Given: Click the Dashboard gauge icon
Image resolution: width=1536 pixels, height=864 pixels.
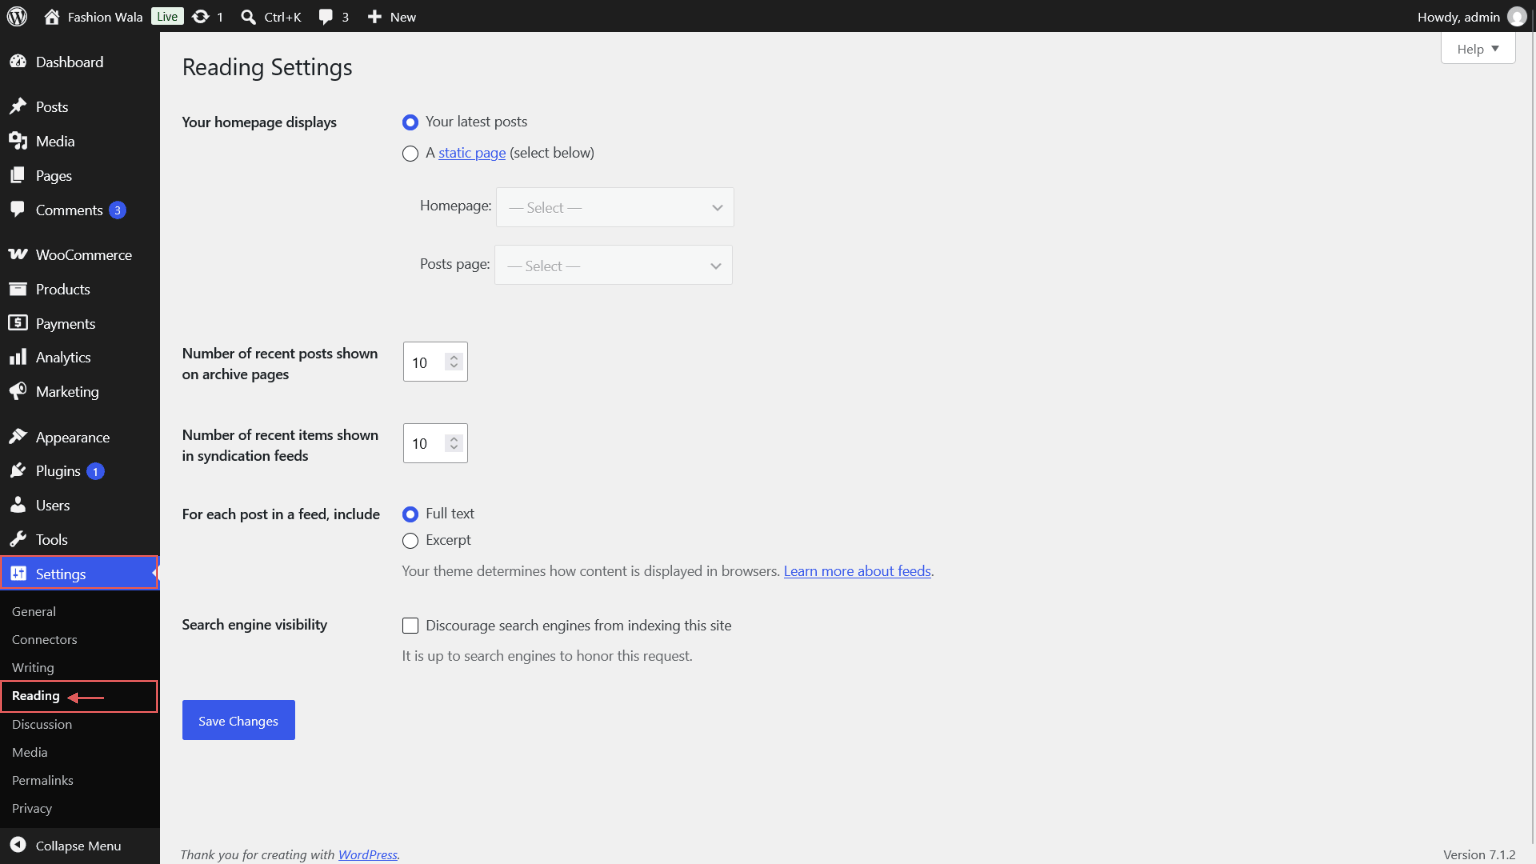Looking at the screenshot, I should pyautogui.click(x=18, y=61).
